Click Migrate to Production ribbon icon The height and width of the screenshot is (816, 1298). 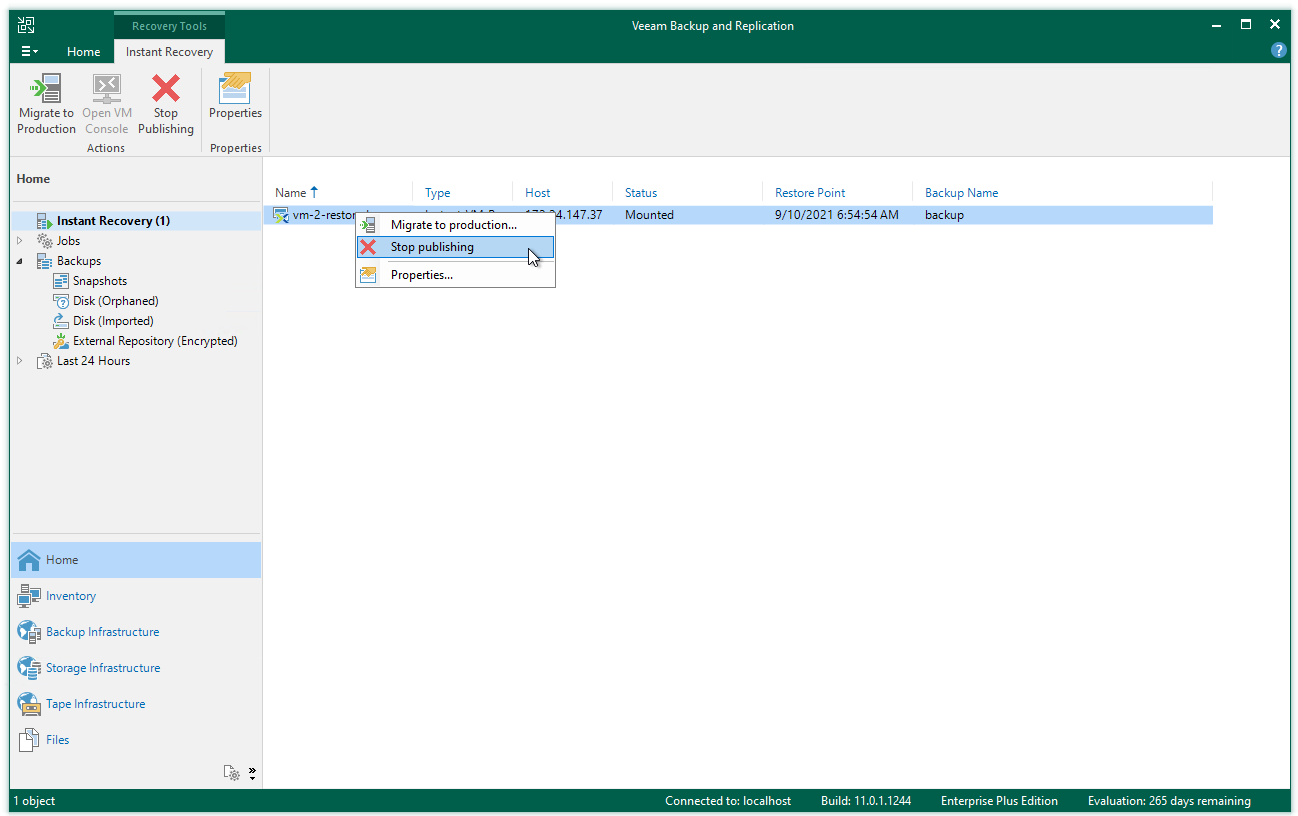click(x=46, y=88)
